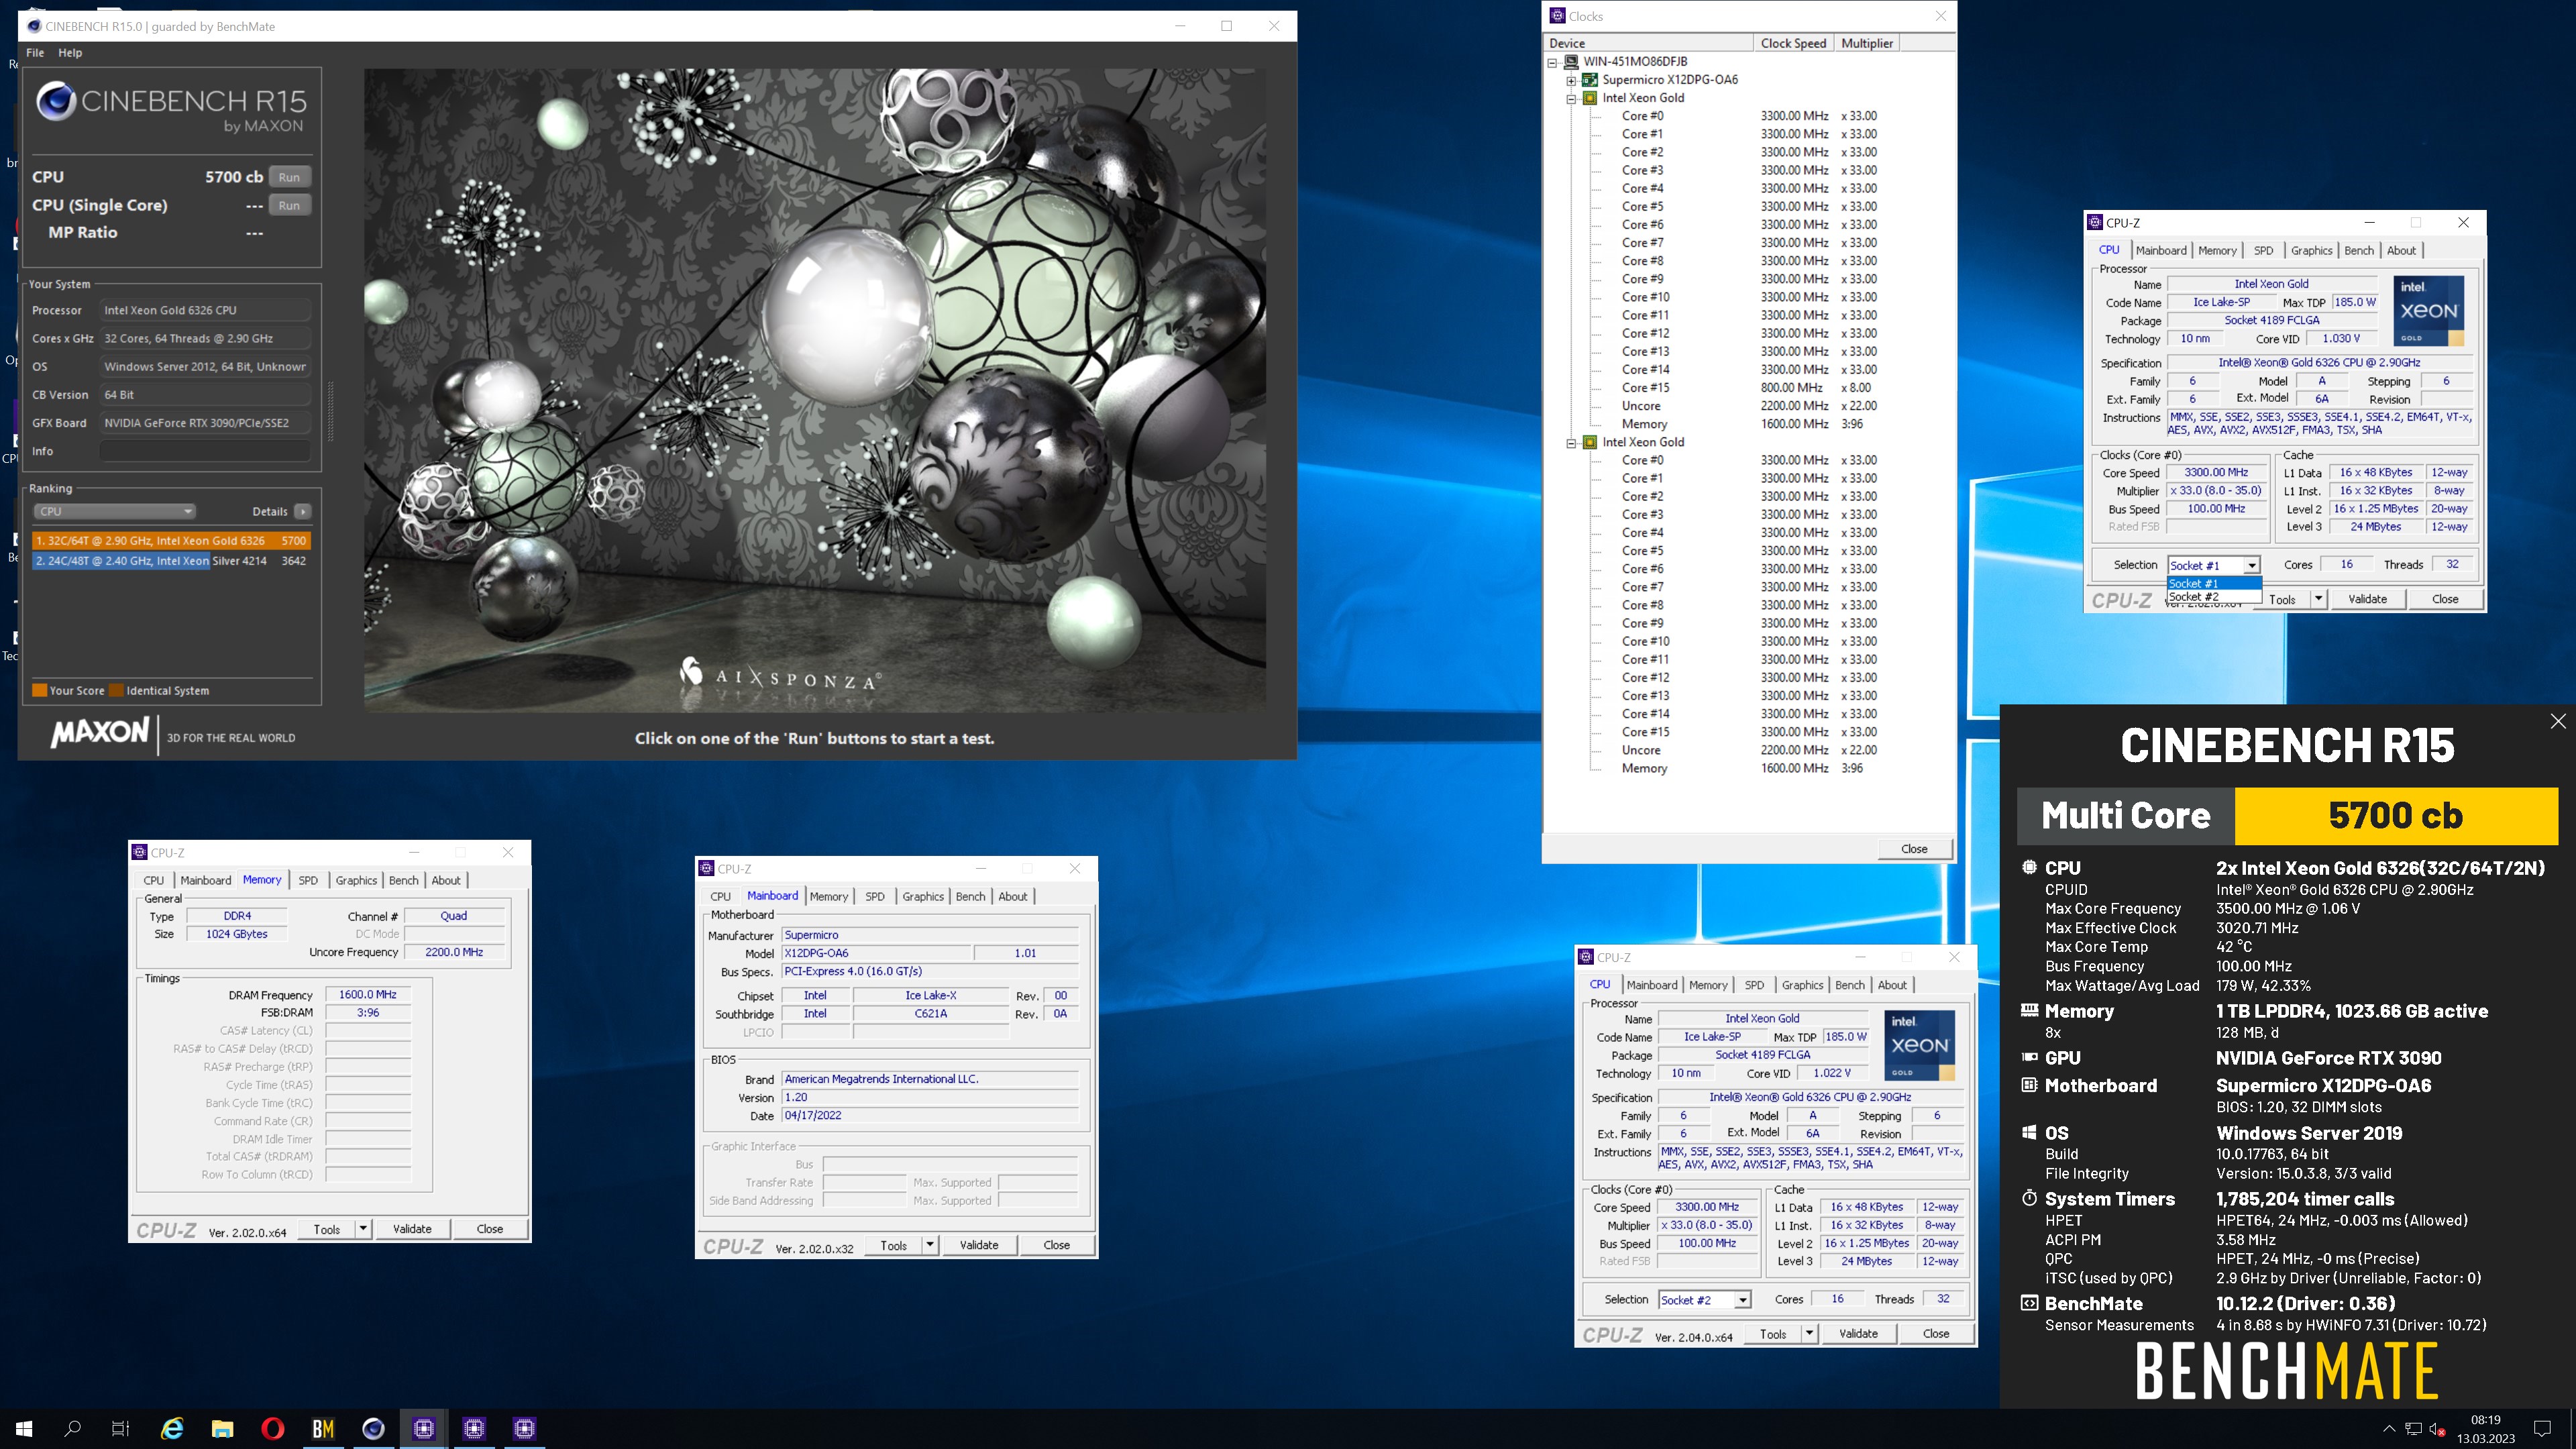Viewport: 2576px width, 1449px height.
Task: Click BenchMate Memory section icon
Action: [x=2029, y=1010]
